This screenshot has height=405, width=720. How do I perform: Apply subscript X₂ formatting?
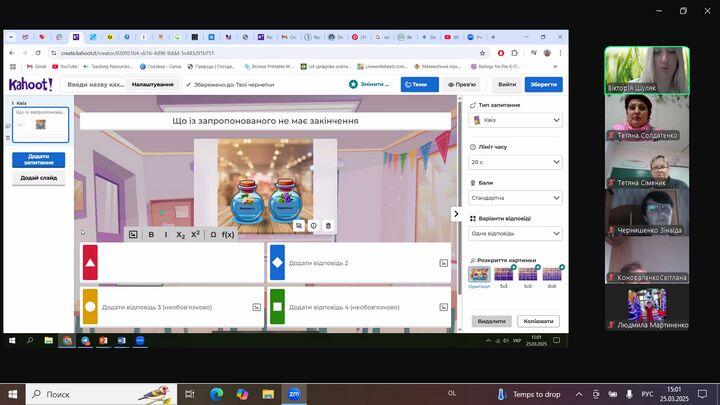180,235
